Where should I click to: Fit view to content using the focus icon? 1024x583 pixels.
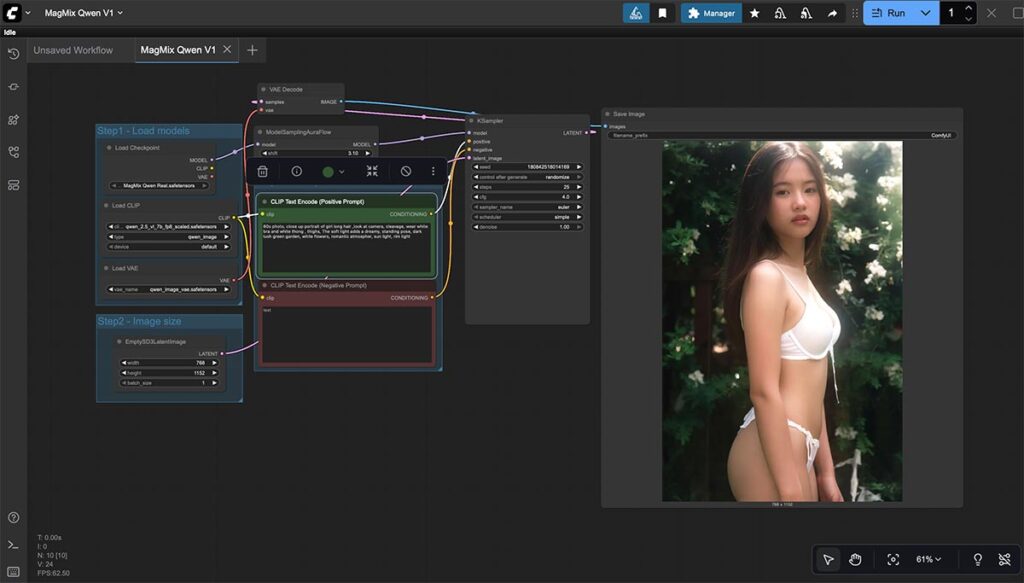[x=893, y=559]
